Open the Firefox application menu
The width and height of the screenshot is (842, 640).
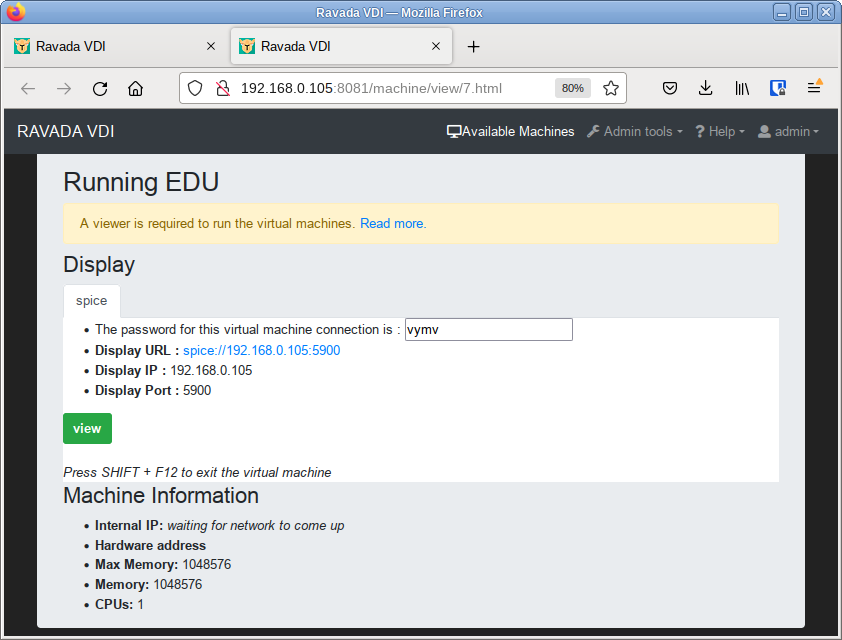pyautogui.click(x=814, y=88)
